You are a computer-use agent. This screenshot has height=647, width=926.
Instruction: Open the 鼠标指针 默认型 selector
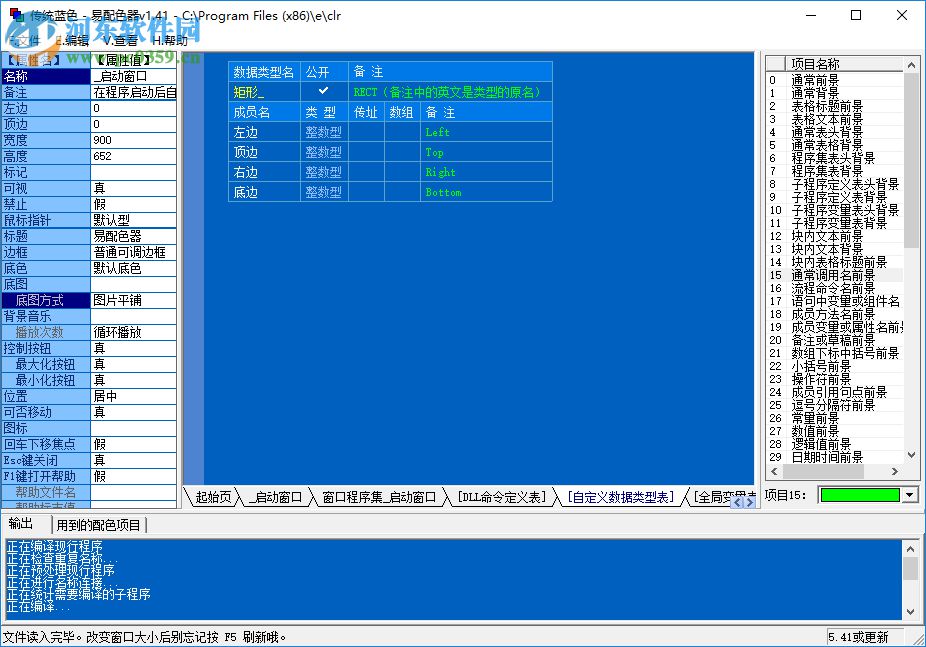120,220
